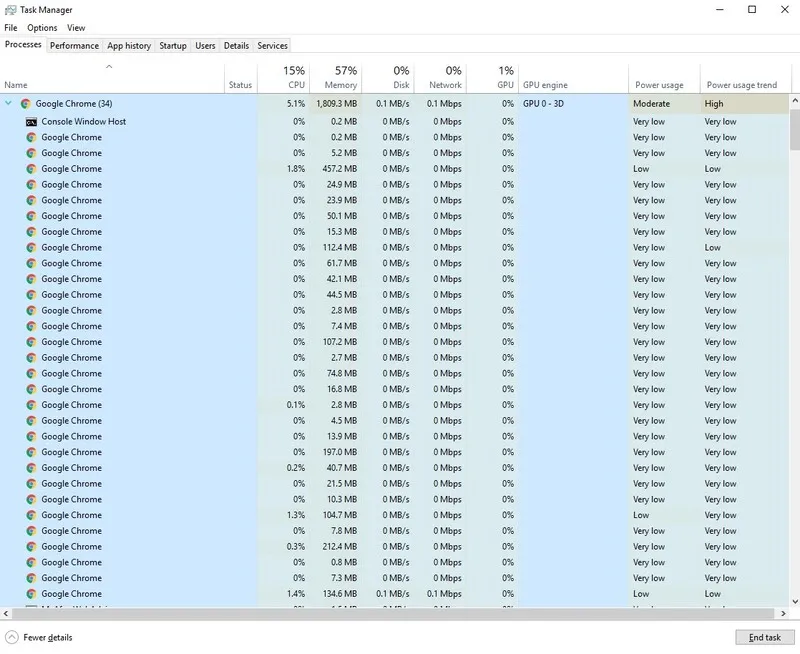Sort by the Power usage column header
The image size is (800, 654).
point(664,78)
